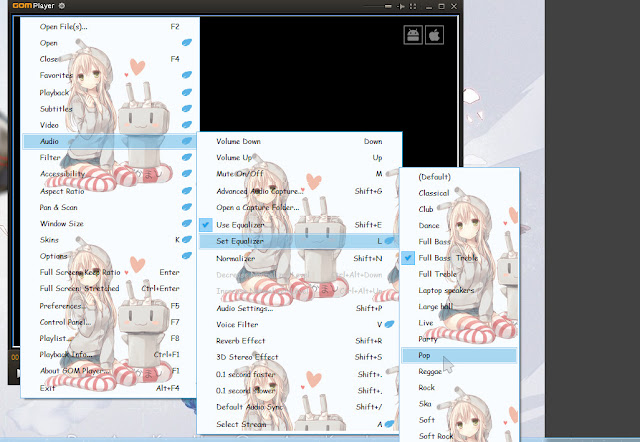Select the Pop equalizer preset

click(459, 355)
